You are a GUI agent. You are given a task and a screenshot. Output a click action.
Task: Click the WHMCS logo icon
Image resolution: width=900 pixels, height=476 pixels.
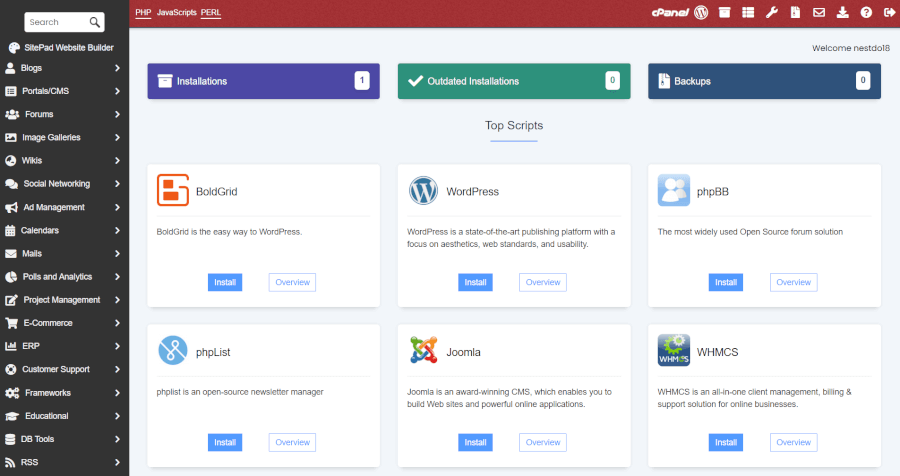pyautogui.click(x=673, y=350)
